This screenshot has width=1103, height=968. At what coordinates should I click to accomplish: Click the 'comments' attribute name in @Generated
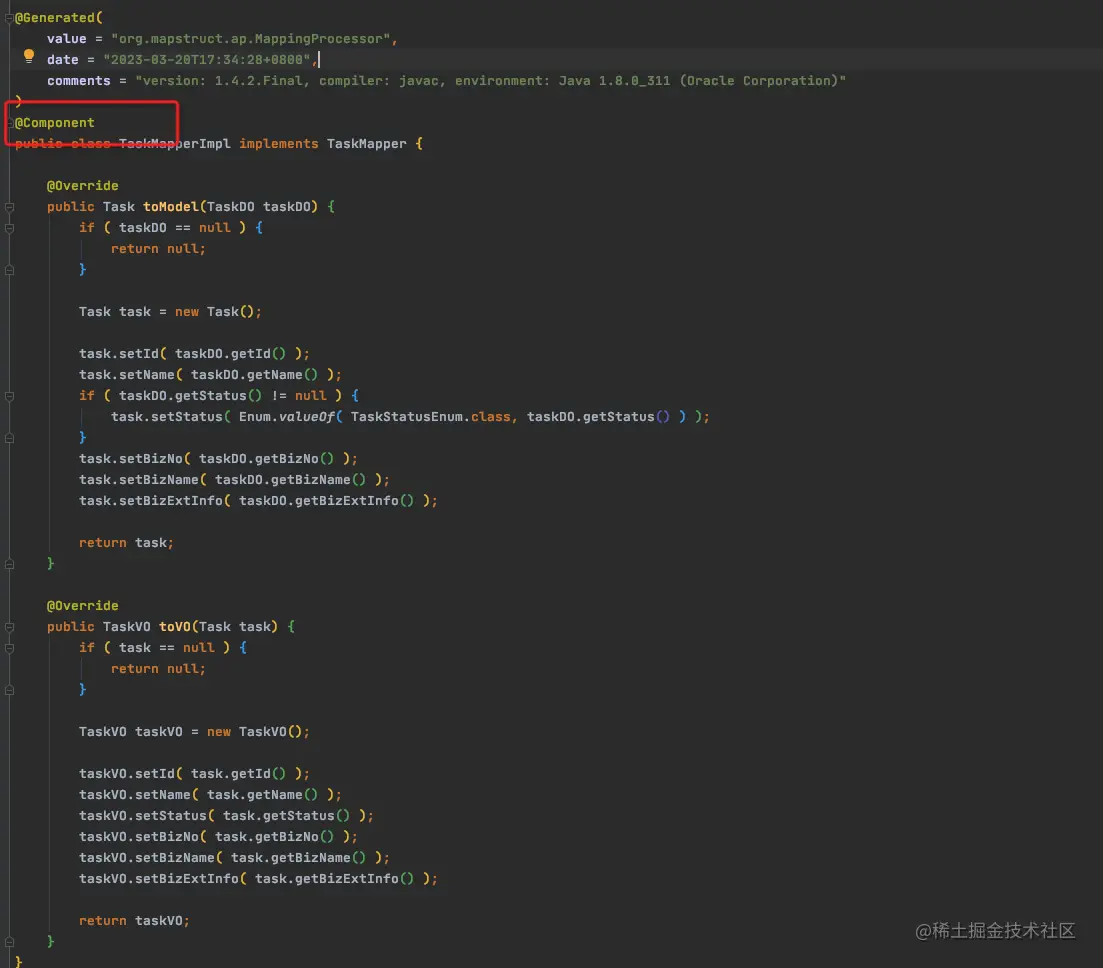click(79, 81)
